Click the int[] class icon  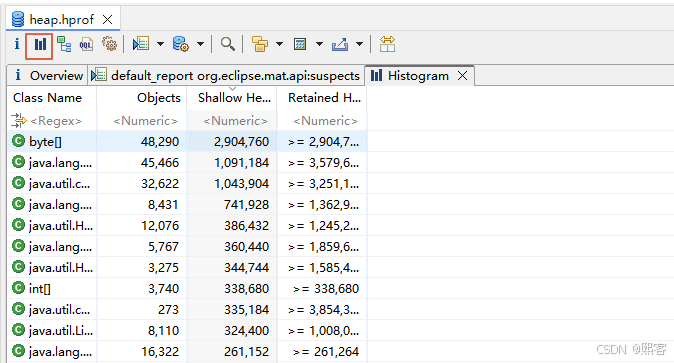(18, 288)
